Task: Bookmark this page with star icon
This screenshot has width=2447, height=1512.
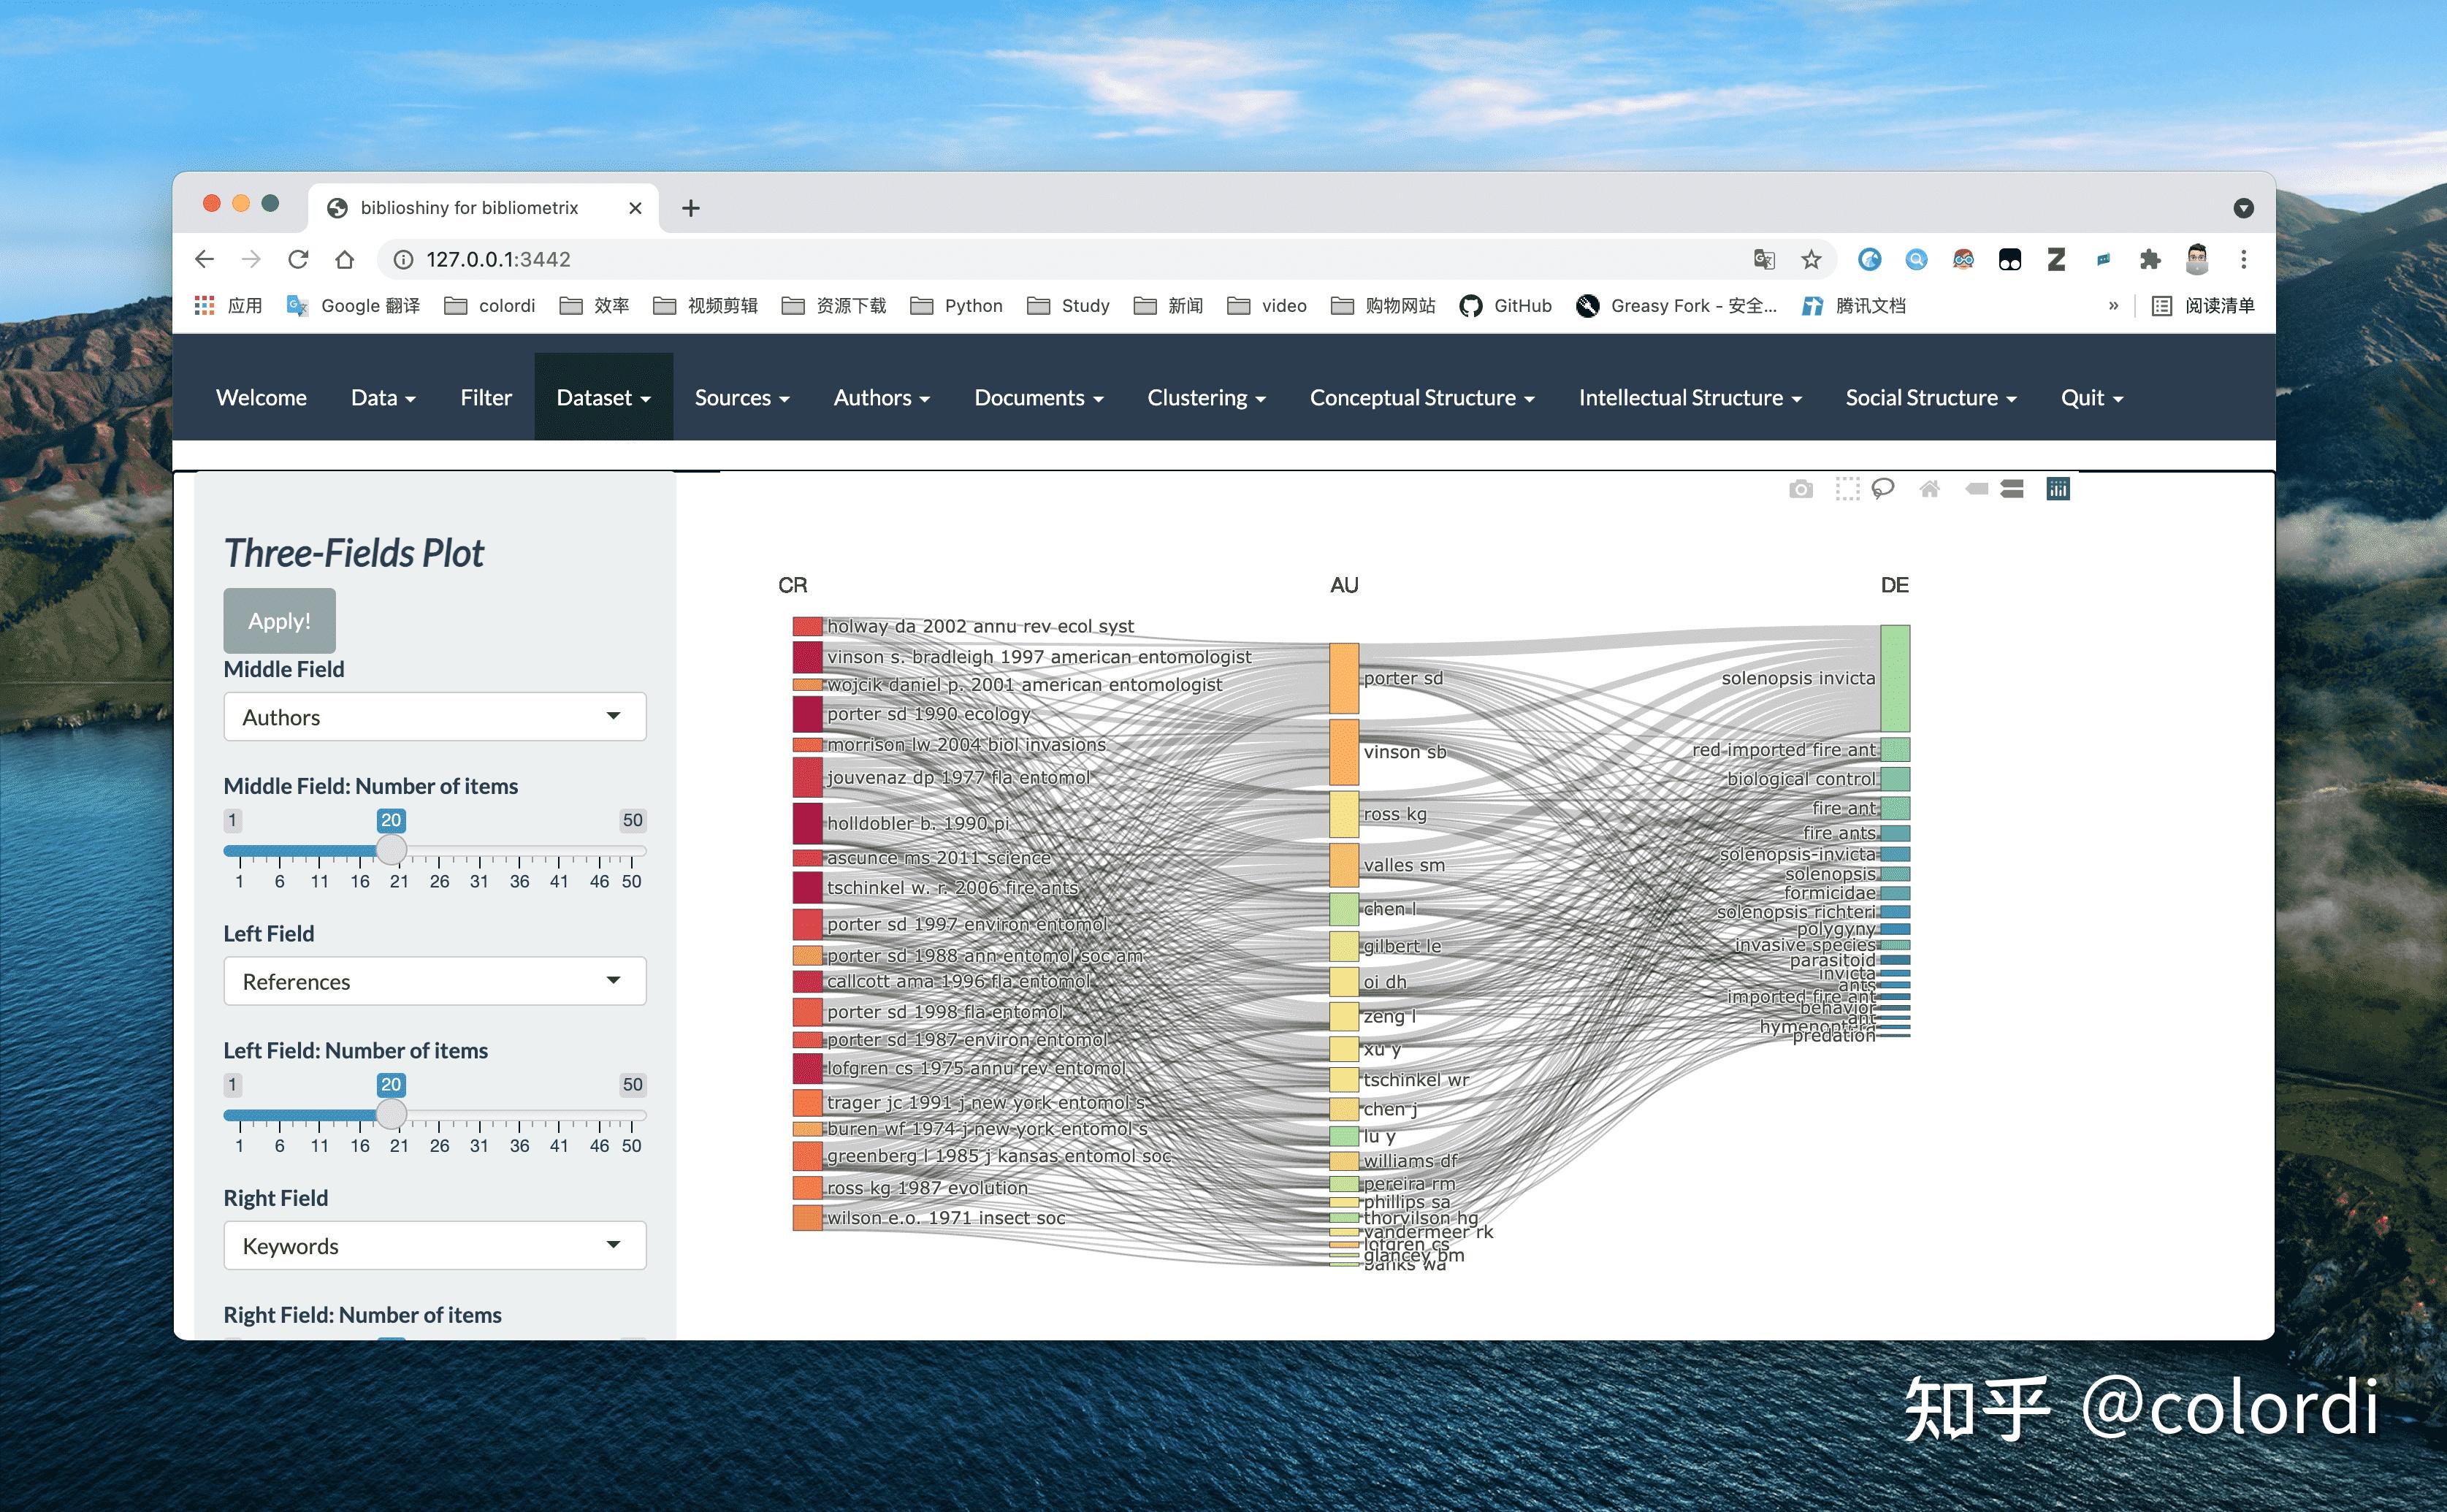Action: click(1811, 260)
